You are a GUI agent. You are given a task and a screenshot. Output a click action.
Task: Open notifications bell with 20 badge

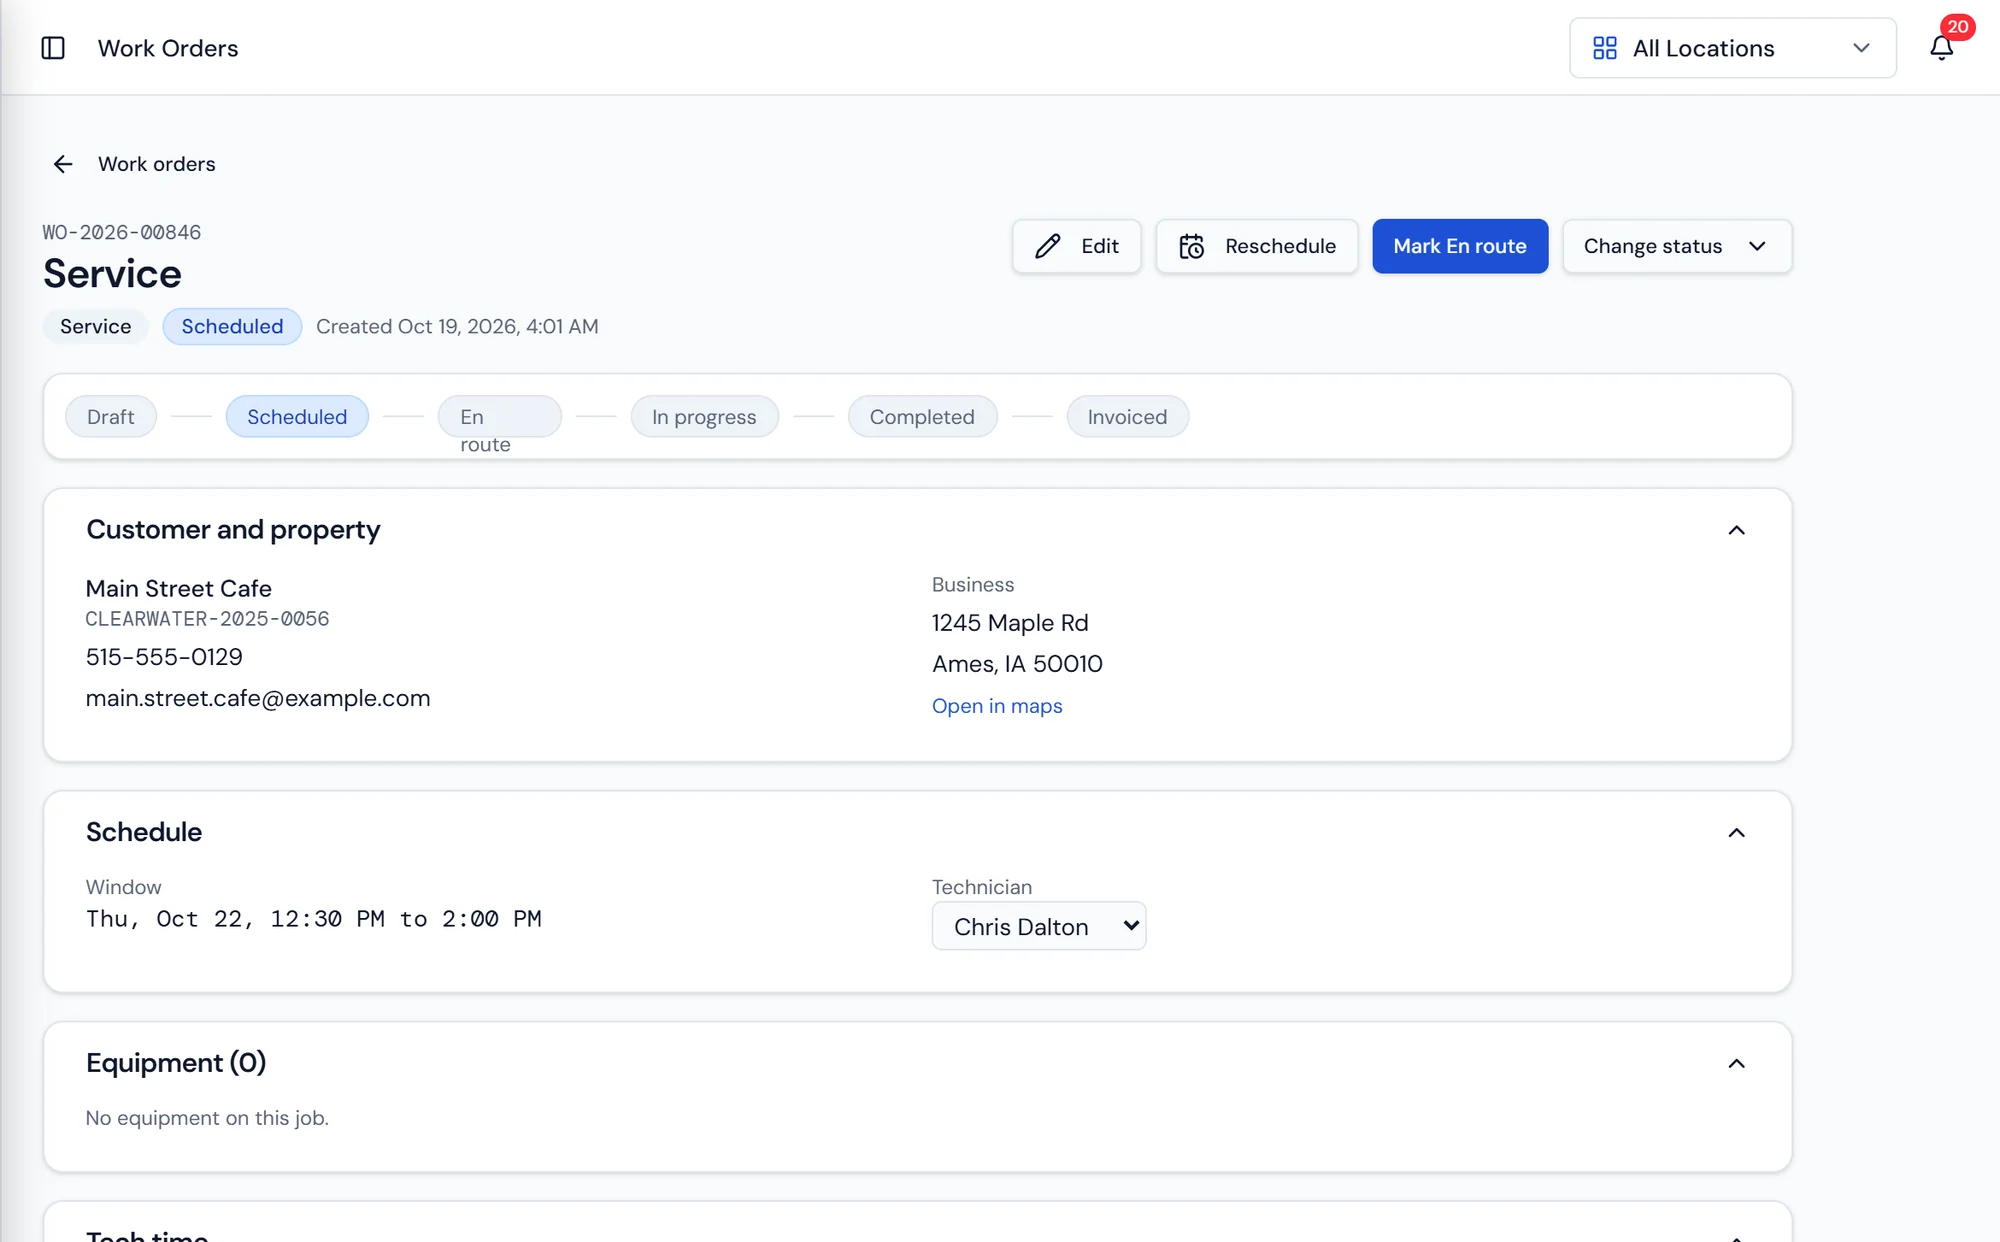tap(1942, 47)
